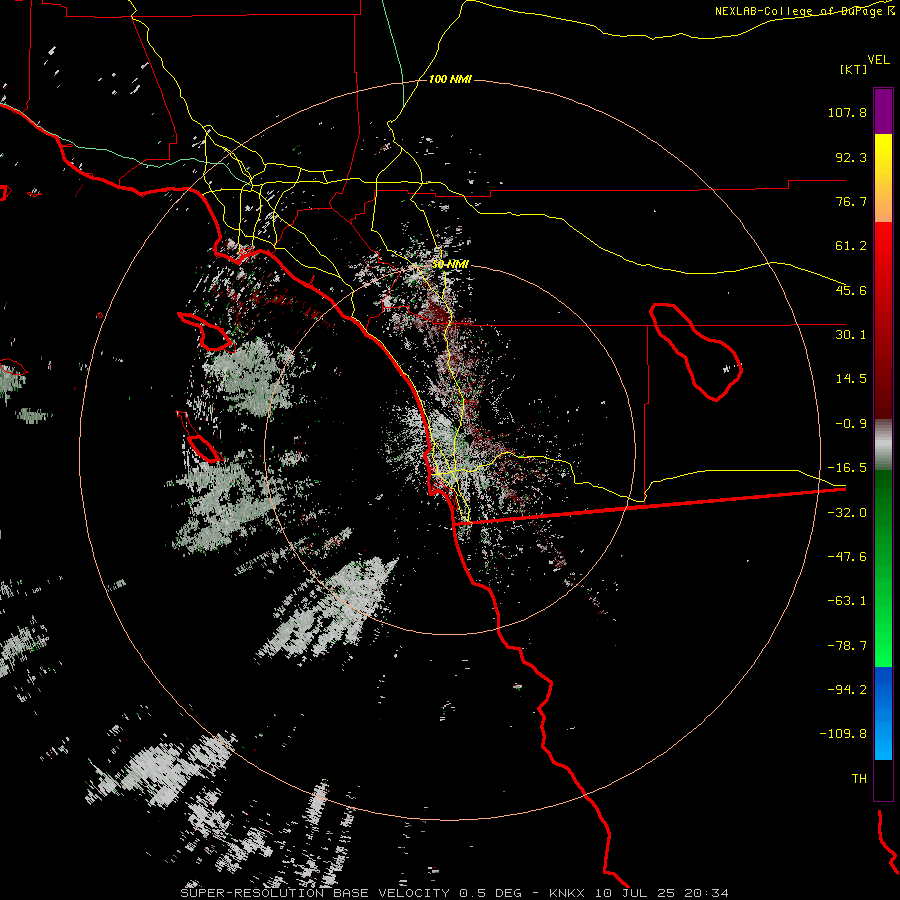This screenshot has height=900, width=900.
Task: Click the -32.0 velocity scale value
Action: pos(847,513)
